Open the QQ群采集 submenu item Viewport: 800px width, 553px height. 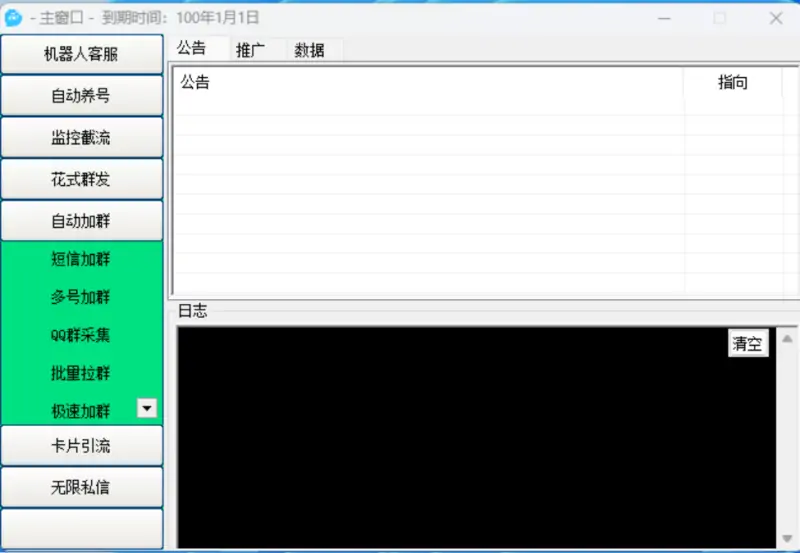[81, 336]
